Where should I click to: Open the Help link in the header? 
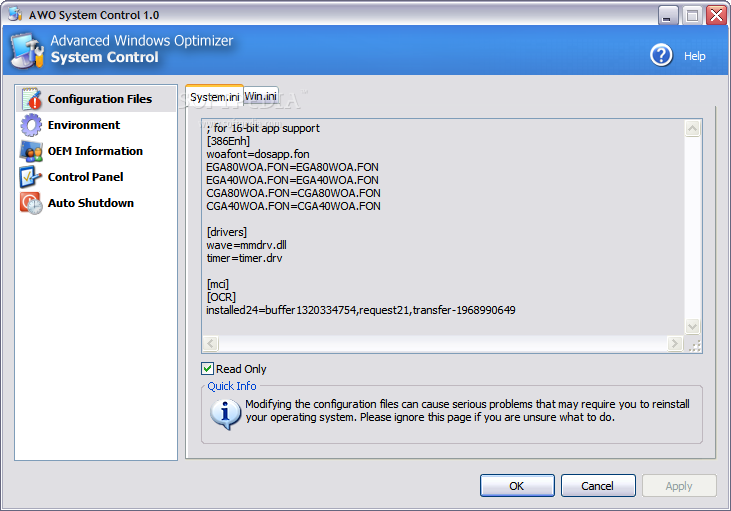pos(695,56)
